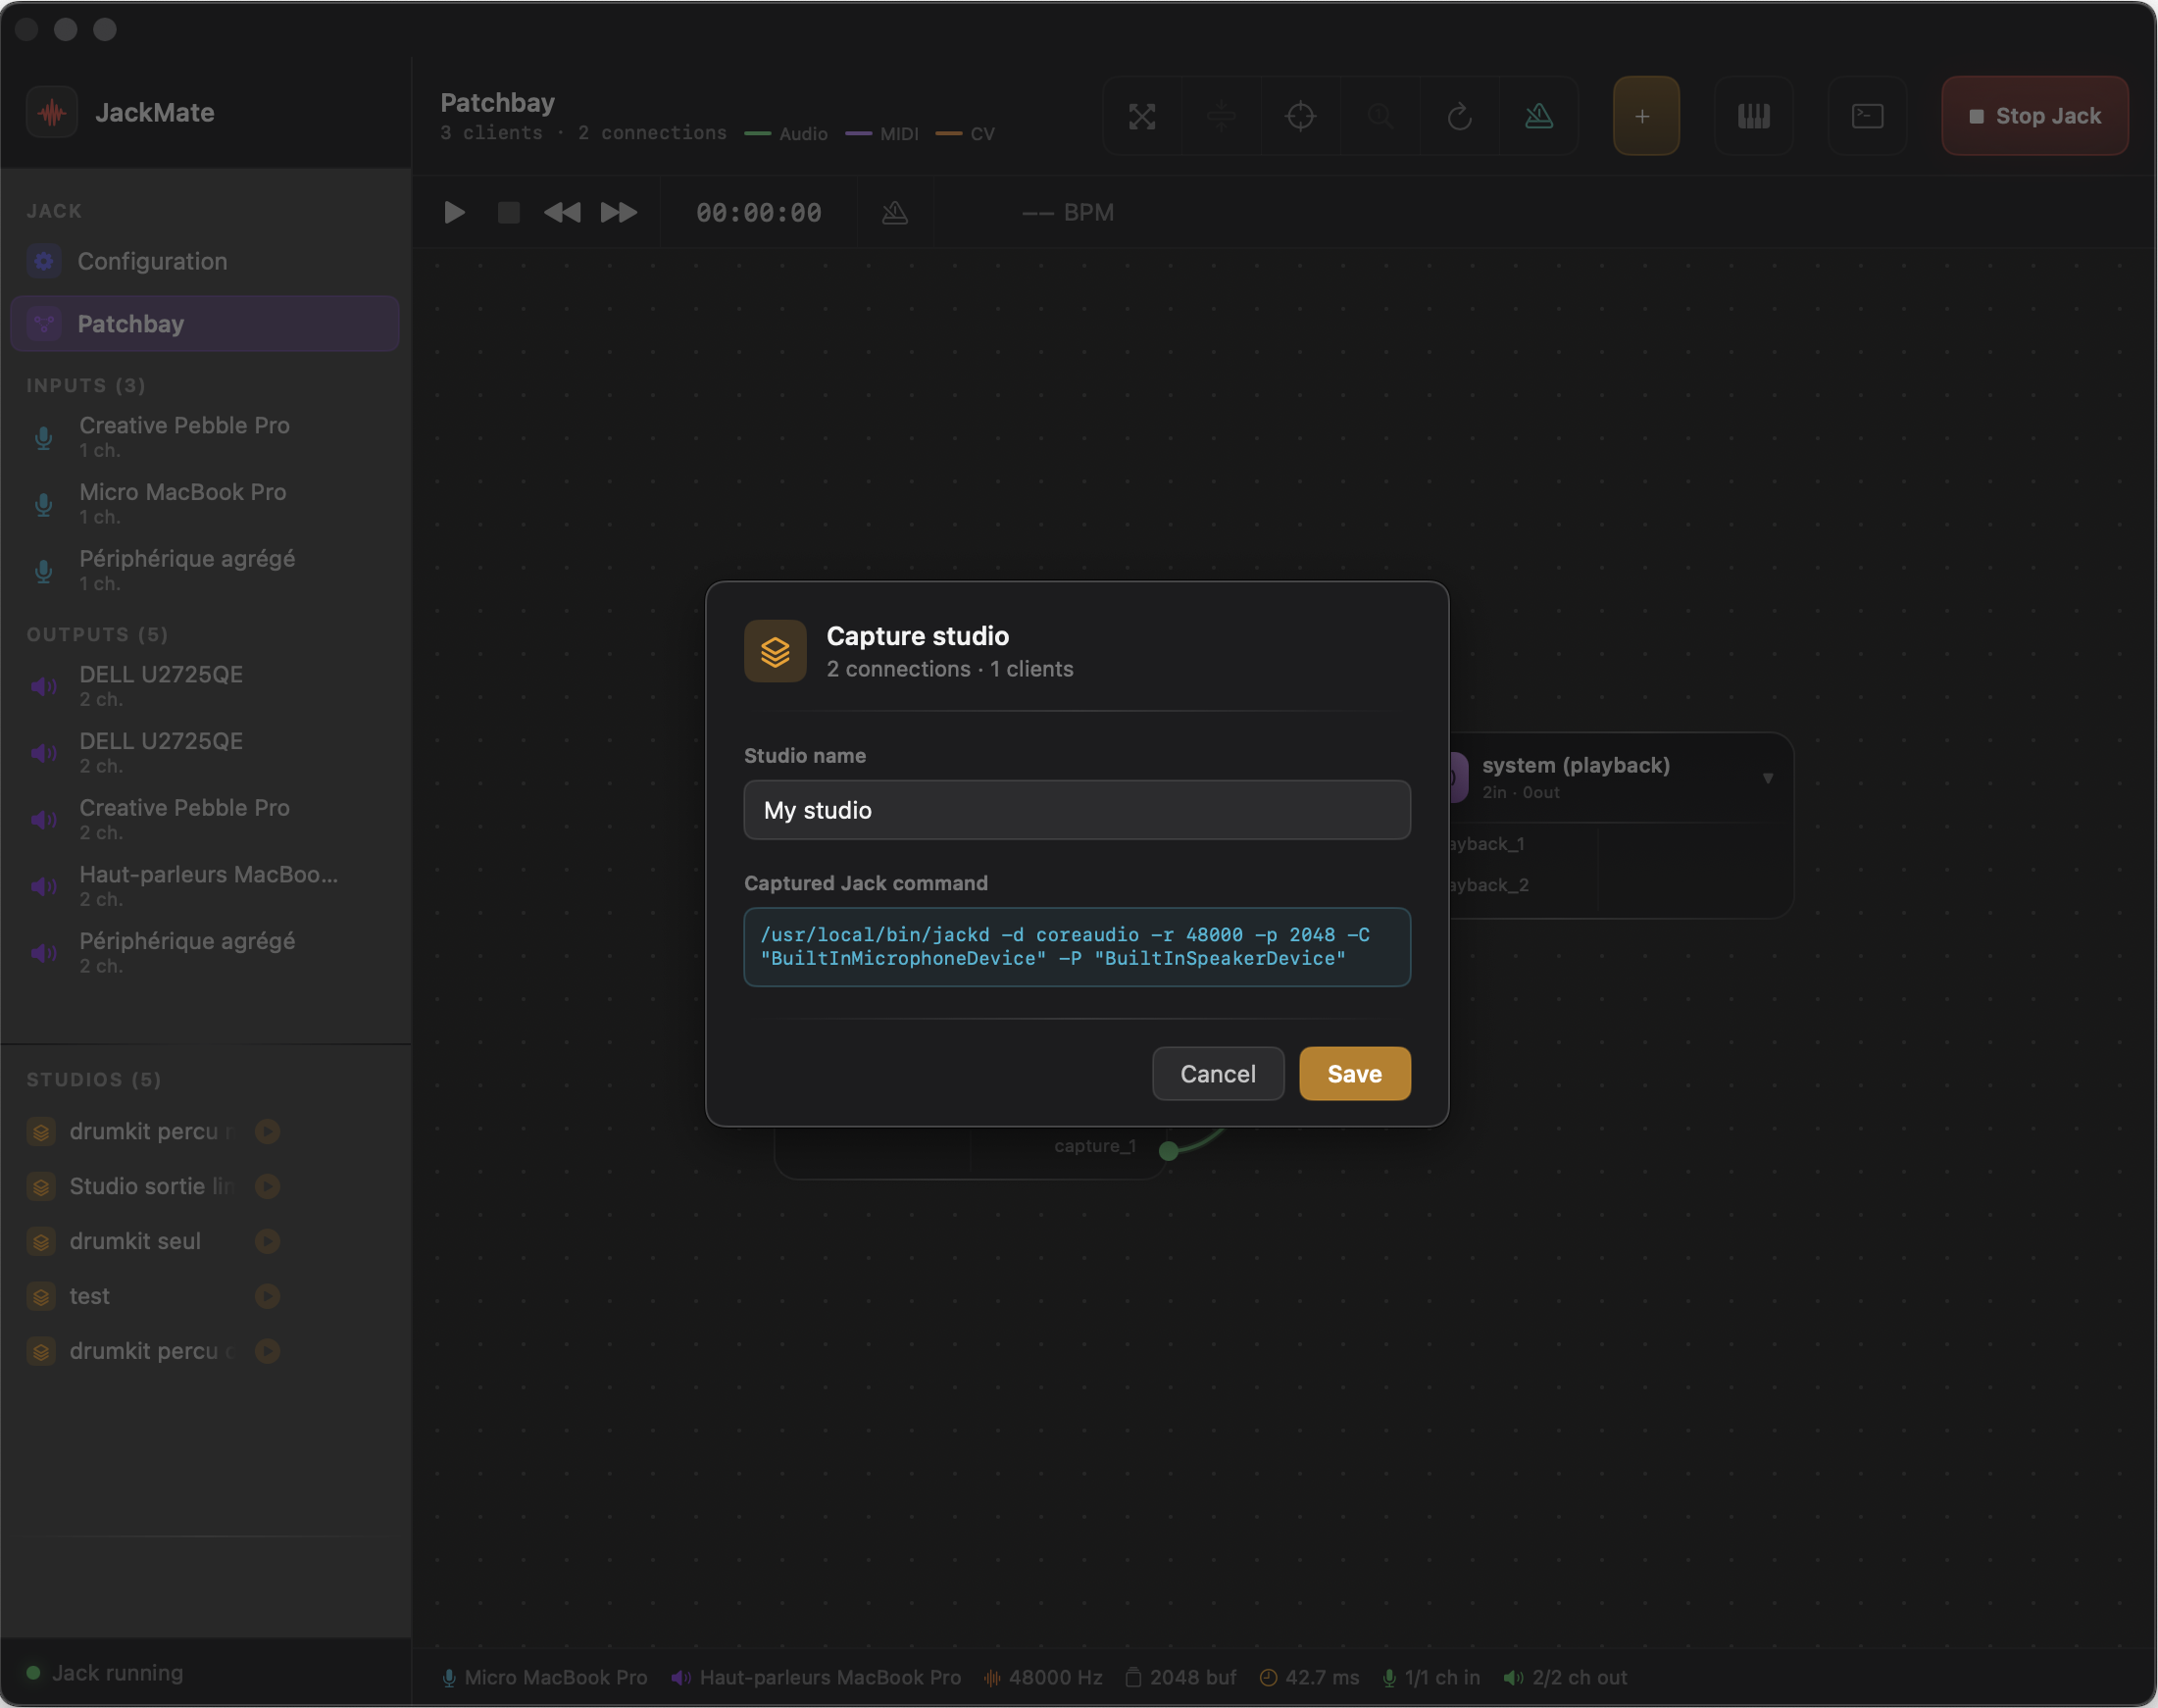Click the orange plus capture button
2158x1708 pixels.
1645,116
